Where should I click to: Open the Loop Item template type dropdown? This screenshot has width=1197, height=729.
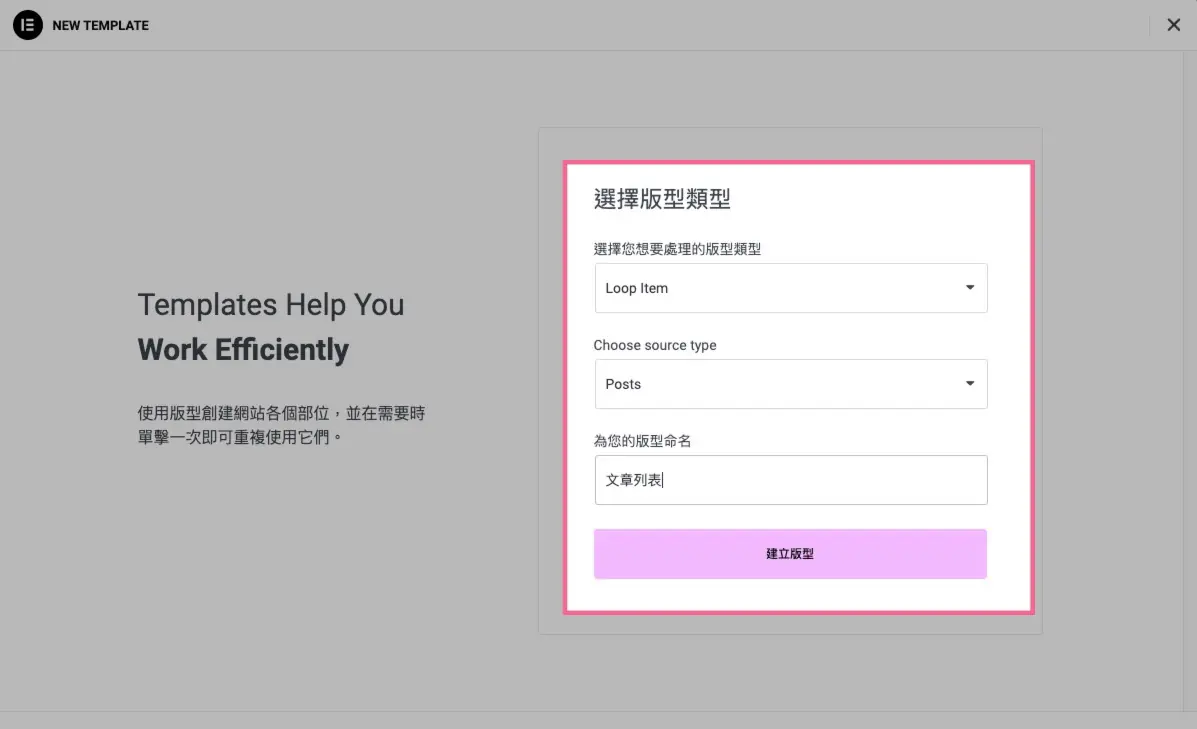point(791,288)
